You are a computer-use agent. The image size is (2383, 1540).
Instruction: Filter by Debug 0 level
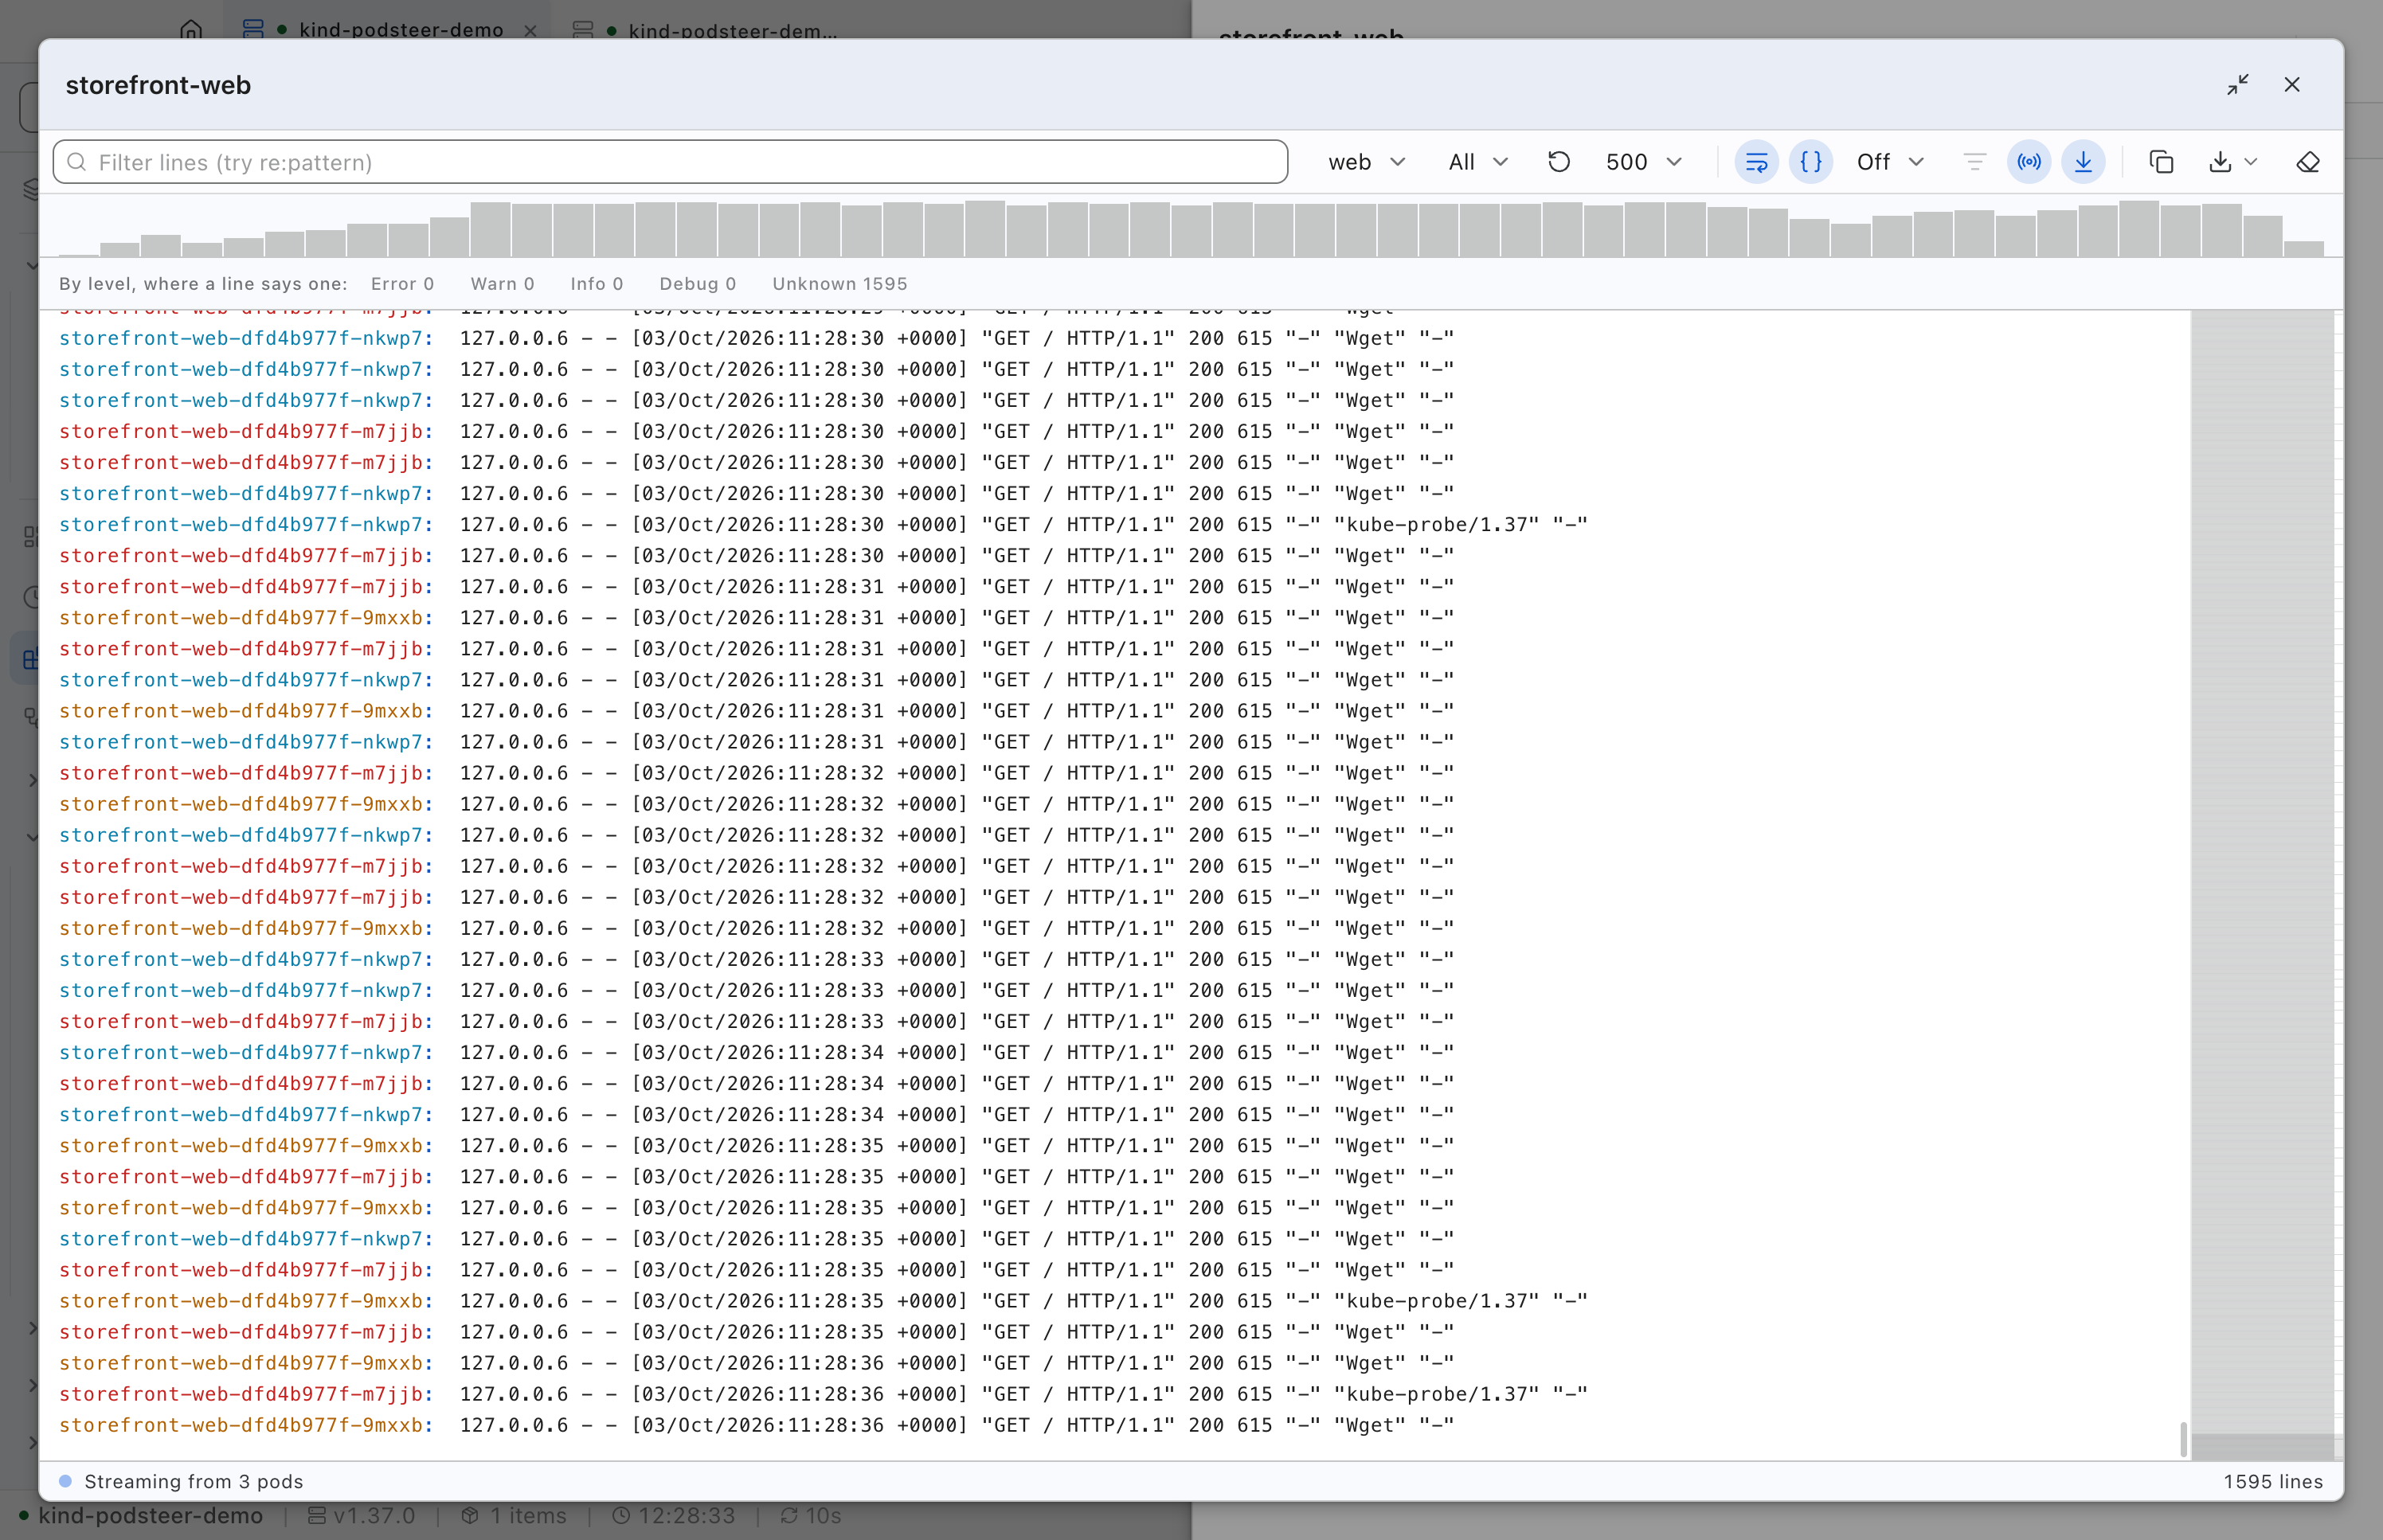698,284
